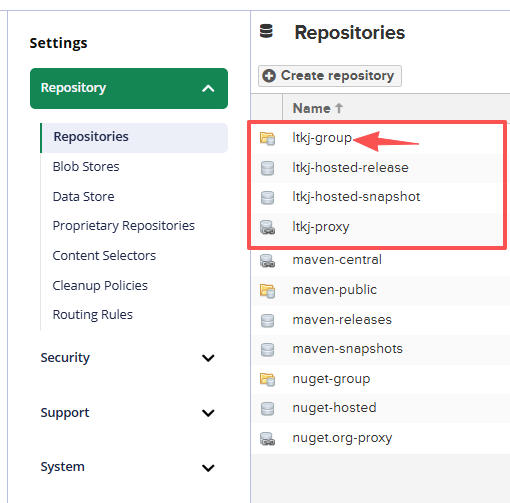
Task: Open Cleanup Policies menu item
Action: [100, 286]
